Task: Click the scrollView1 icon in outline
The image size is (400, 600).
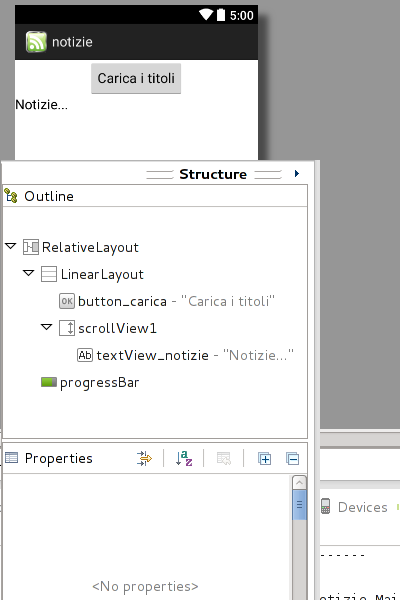Action: coord(67,328)
